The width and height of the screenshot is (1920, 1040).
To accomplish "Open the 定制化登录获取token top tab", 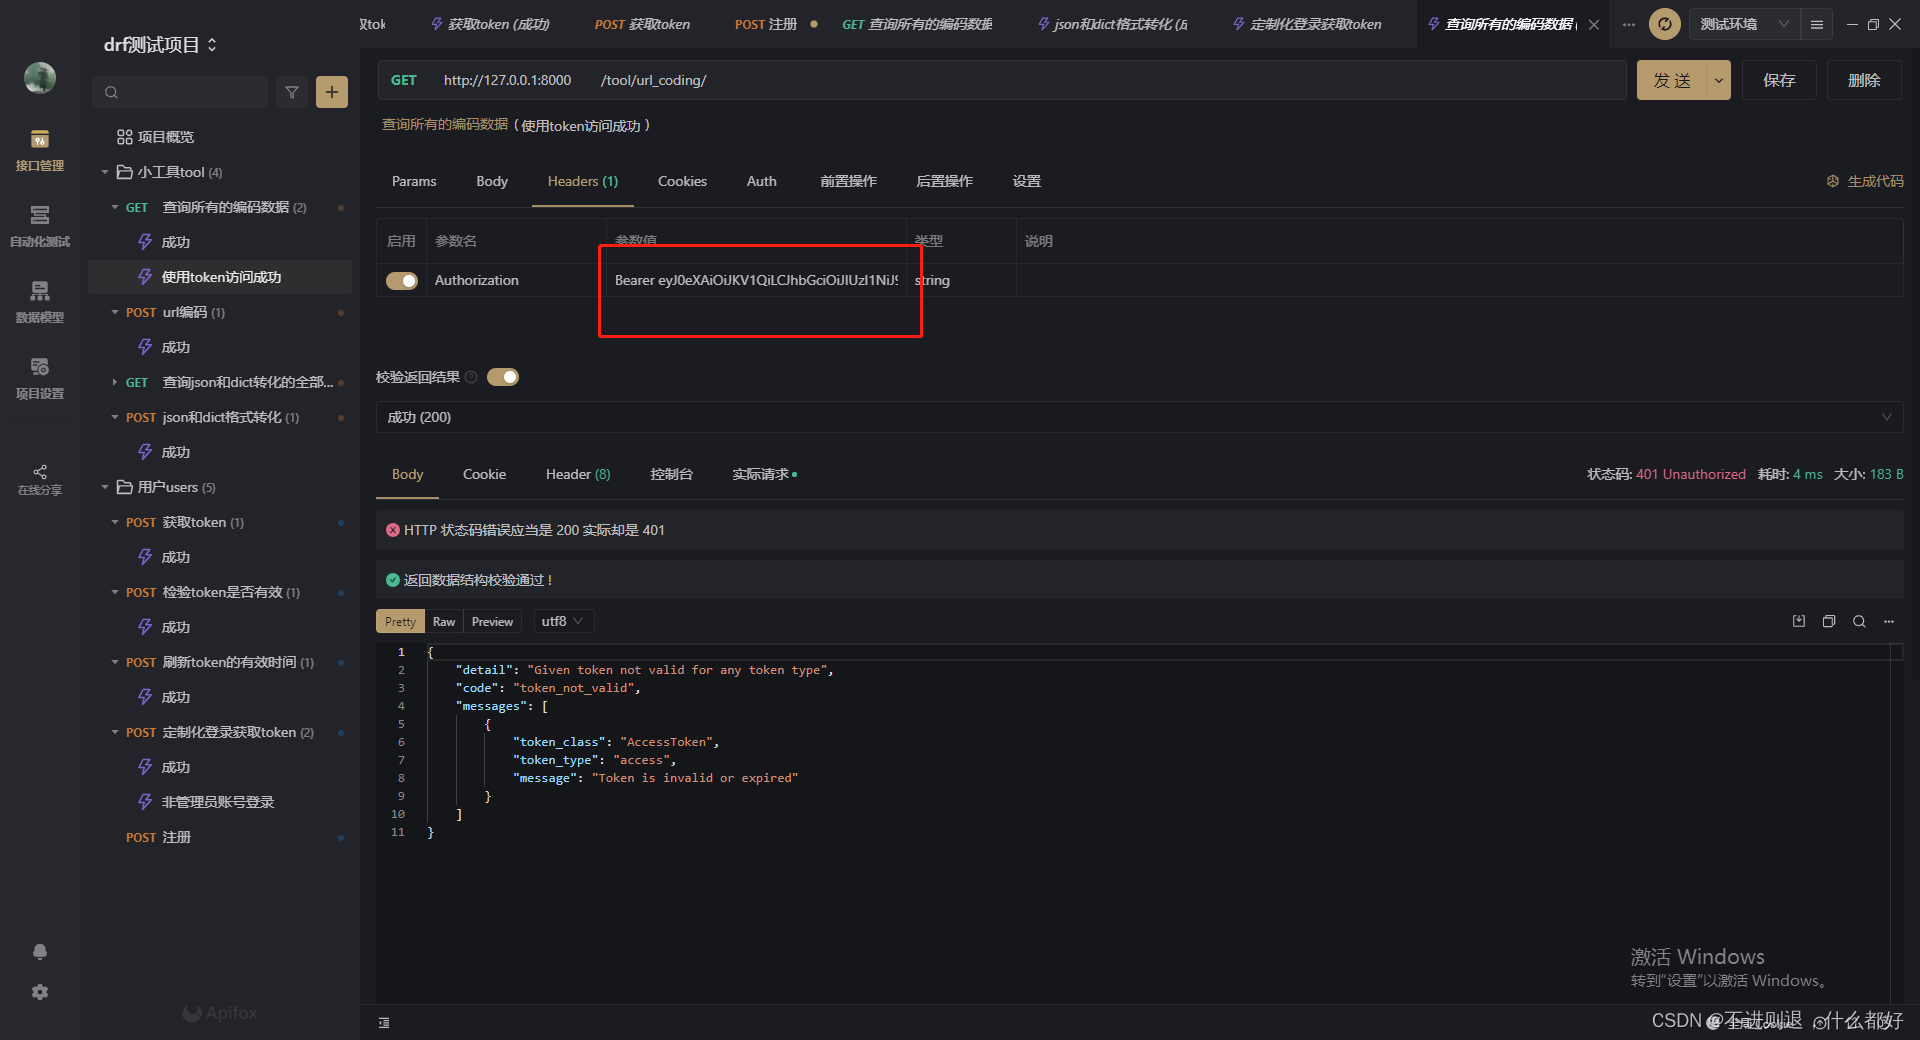I will click(x=1307, y=24).
